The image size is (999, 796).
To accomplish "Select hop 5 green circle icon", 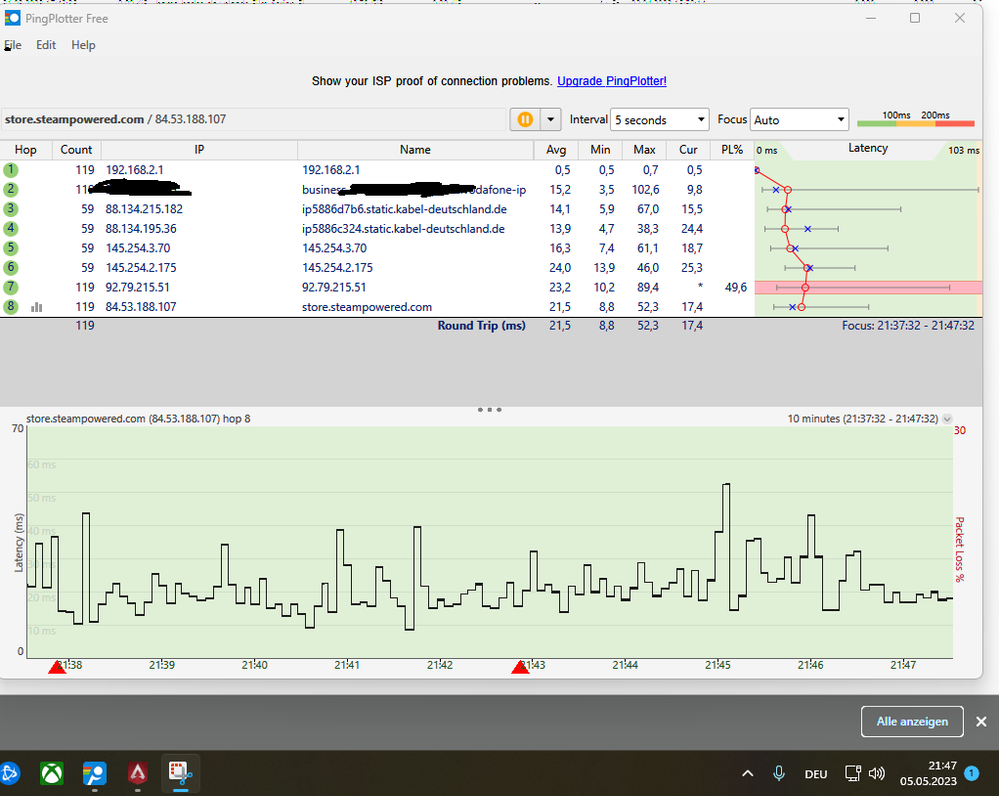I will click(x=10, y=248).
